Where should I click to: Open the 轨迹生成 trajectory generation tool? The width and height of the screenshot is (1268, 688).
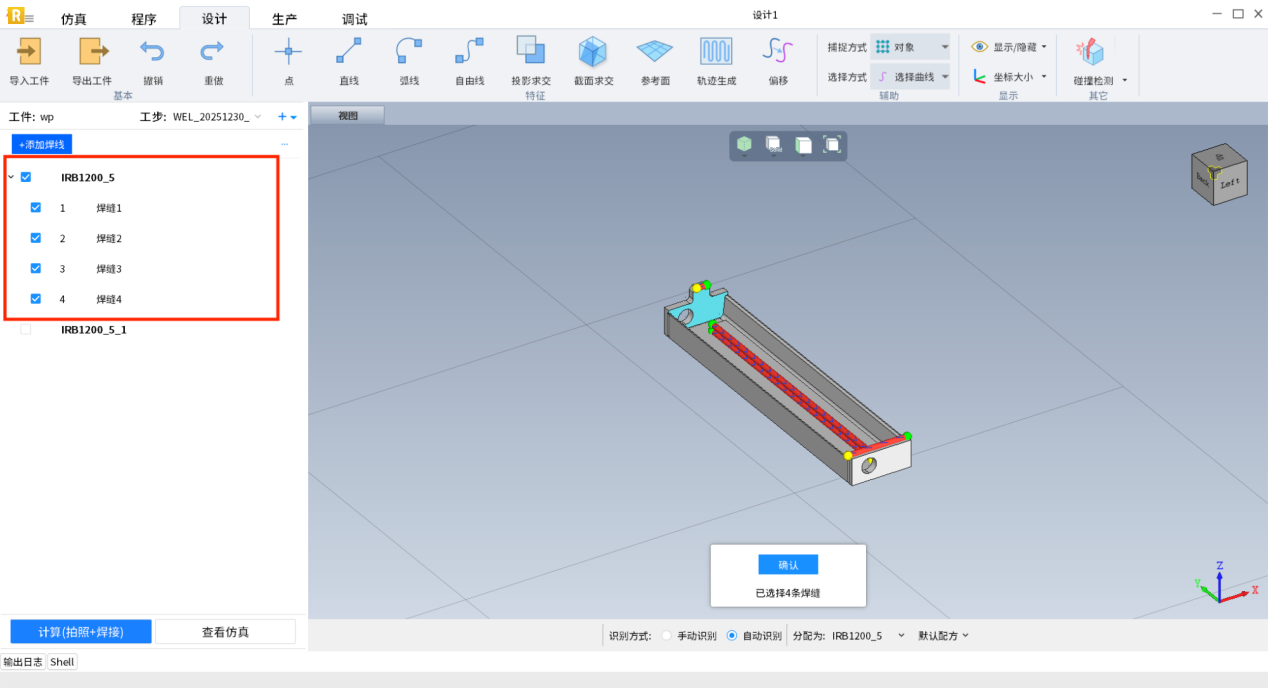(716, 52)
